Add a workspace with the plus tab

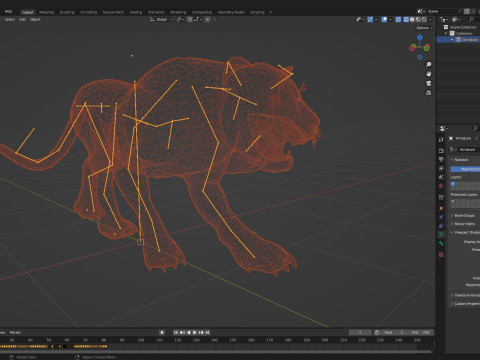270,12
